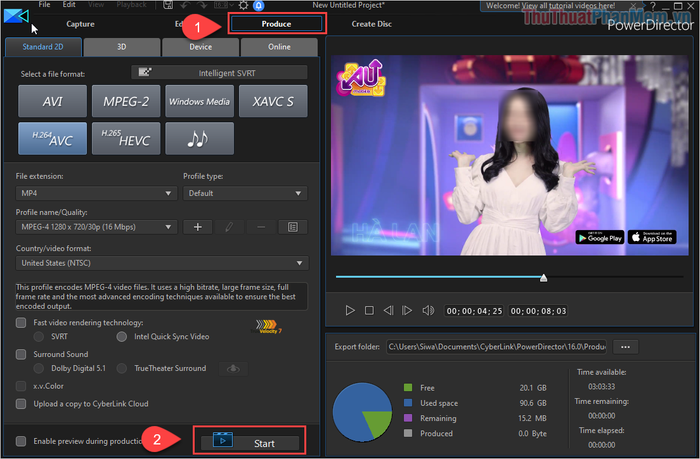
Task: Edit profile with pencil icon
Action: [229, 227]
